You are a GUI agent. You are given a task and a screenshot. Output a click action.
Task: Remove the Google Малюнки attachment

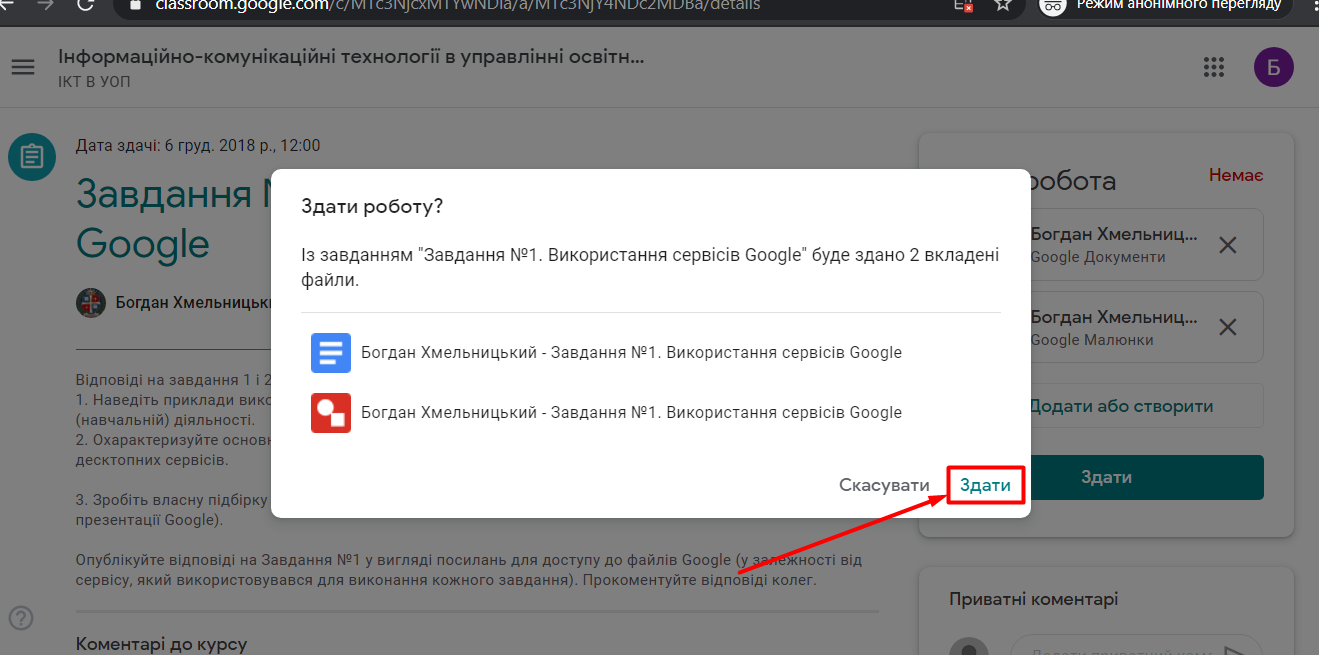pos(1228,327)
